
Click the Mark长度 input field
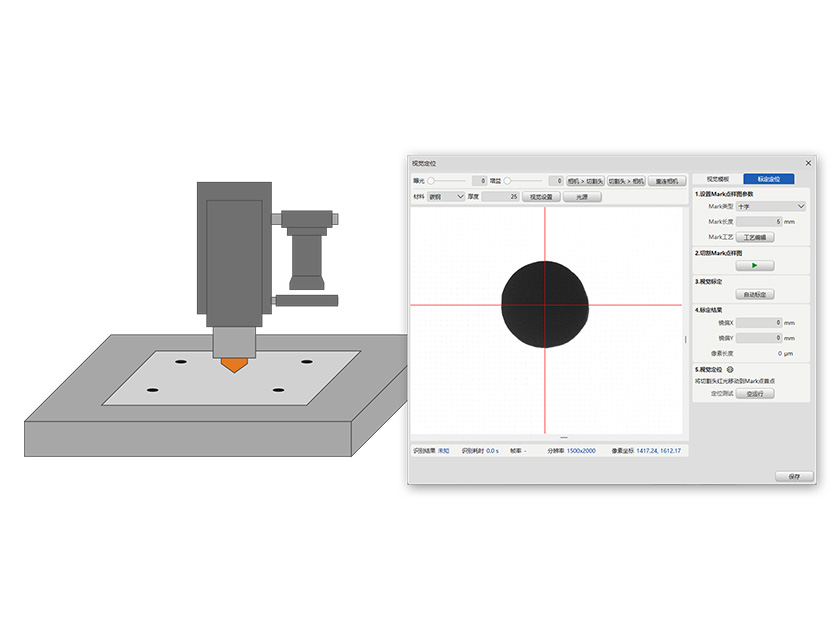[x=760, y=221]
